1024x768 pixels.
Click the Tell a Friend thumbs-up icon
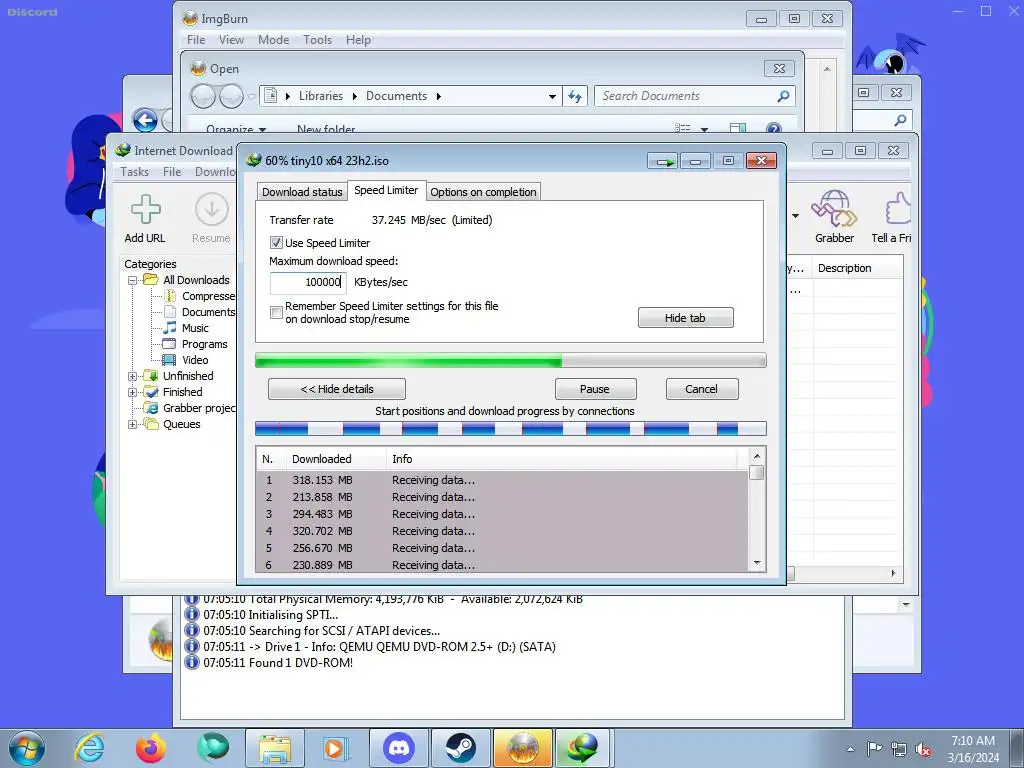coord(898,209)
